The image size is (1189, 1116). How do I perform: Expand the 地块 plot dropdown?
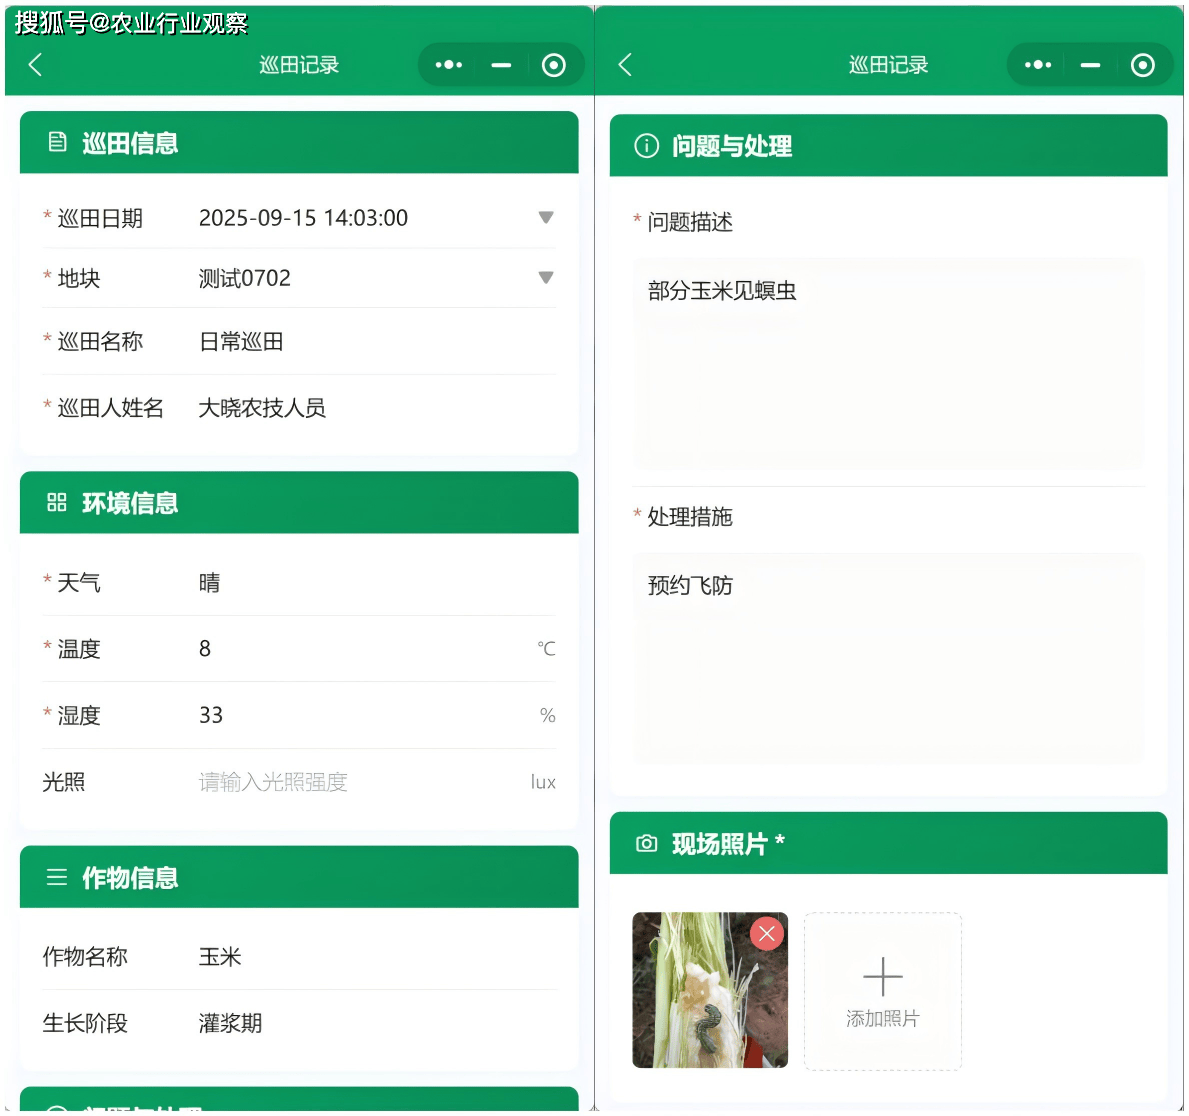pos(545,278)
